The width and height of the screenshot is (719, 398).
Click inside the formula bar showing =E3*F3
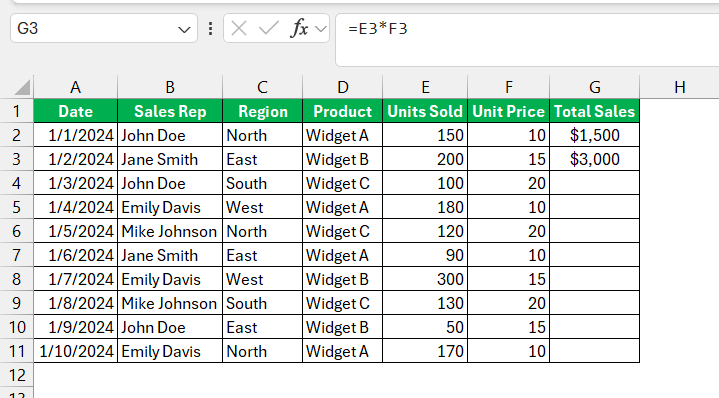pyautogui.click(x=527, y=40)
